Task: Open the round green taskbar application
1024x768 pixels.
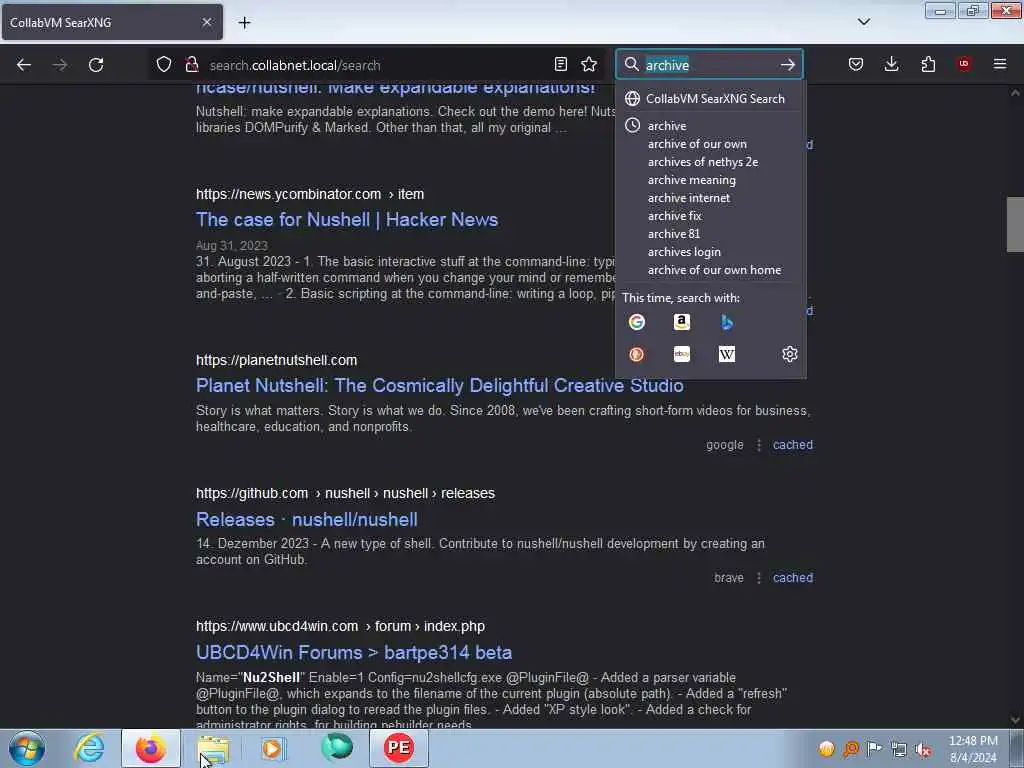Action: coord(336,748)
